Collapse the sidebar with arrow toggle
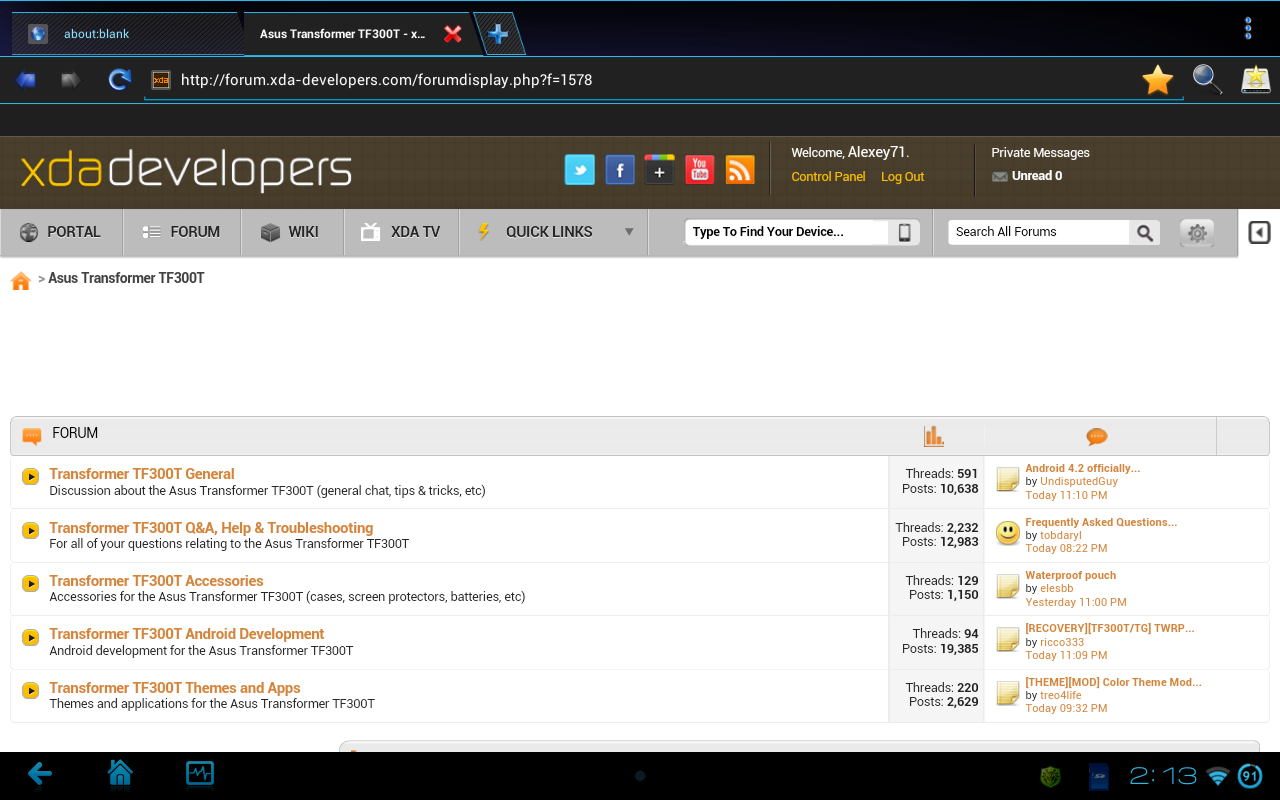 pyautogui.click(x=1259, y=233)
